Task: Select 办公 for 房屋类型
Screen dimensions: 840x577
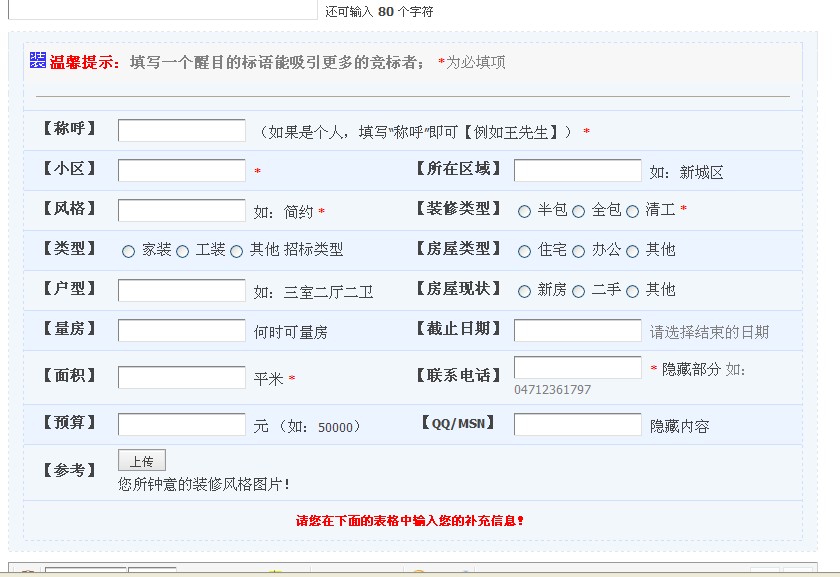Action: [x=578, y=251]
